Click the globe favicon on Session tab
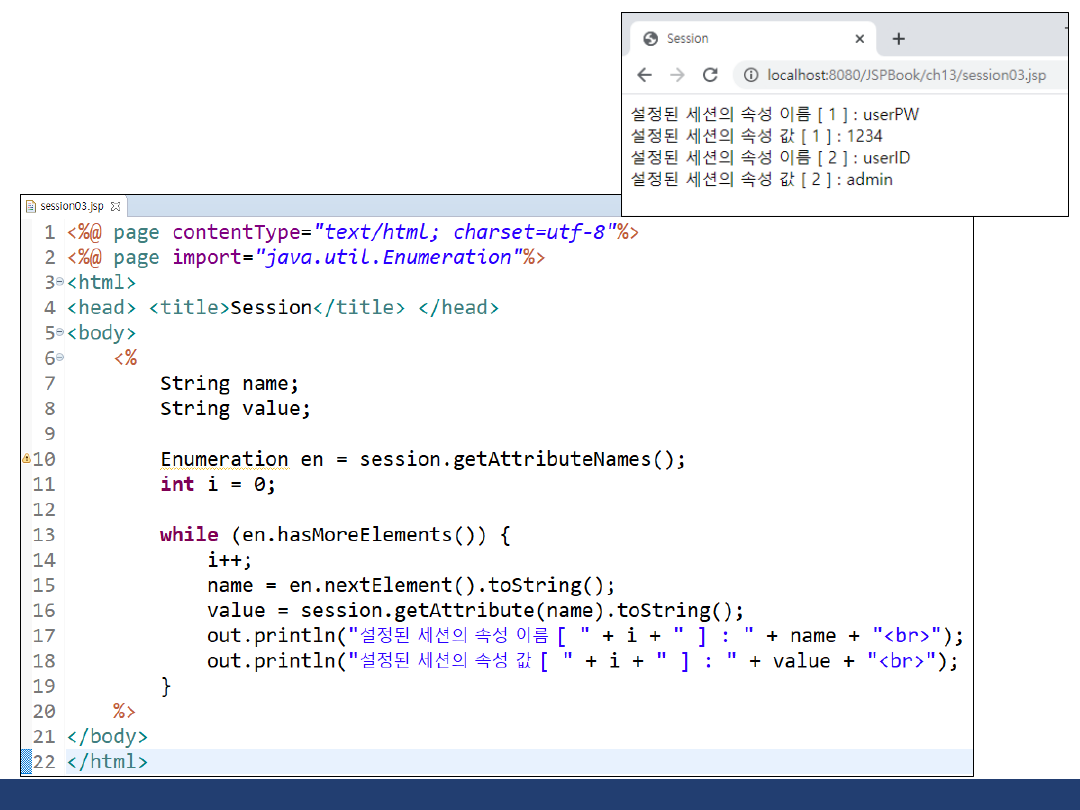Image resolution: width=1080 pixels, height=810 pixels. coord(650,39)
